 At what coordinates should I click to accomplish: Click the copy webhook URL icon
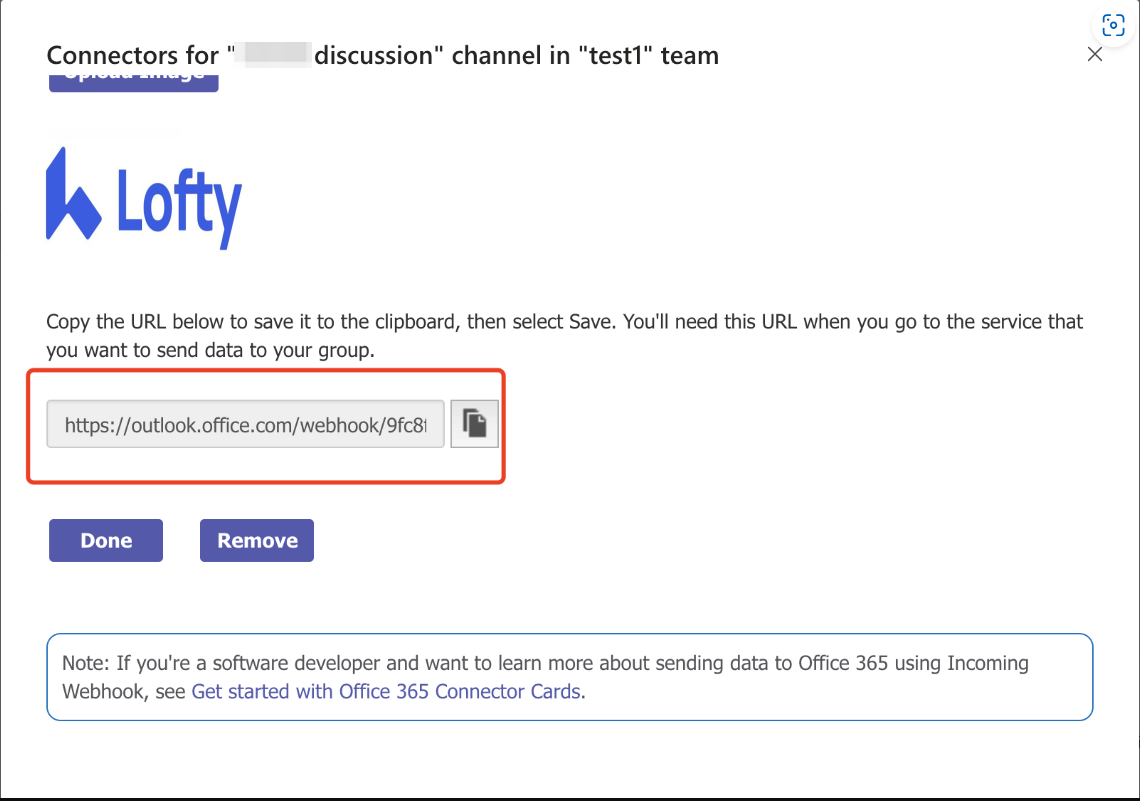tap(475, 425)
